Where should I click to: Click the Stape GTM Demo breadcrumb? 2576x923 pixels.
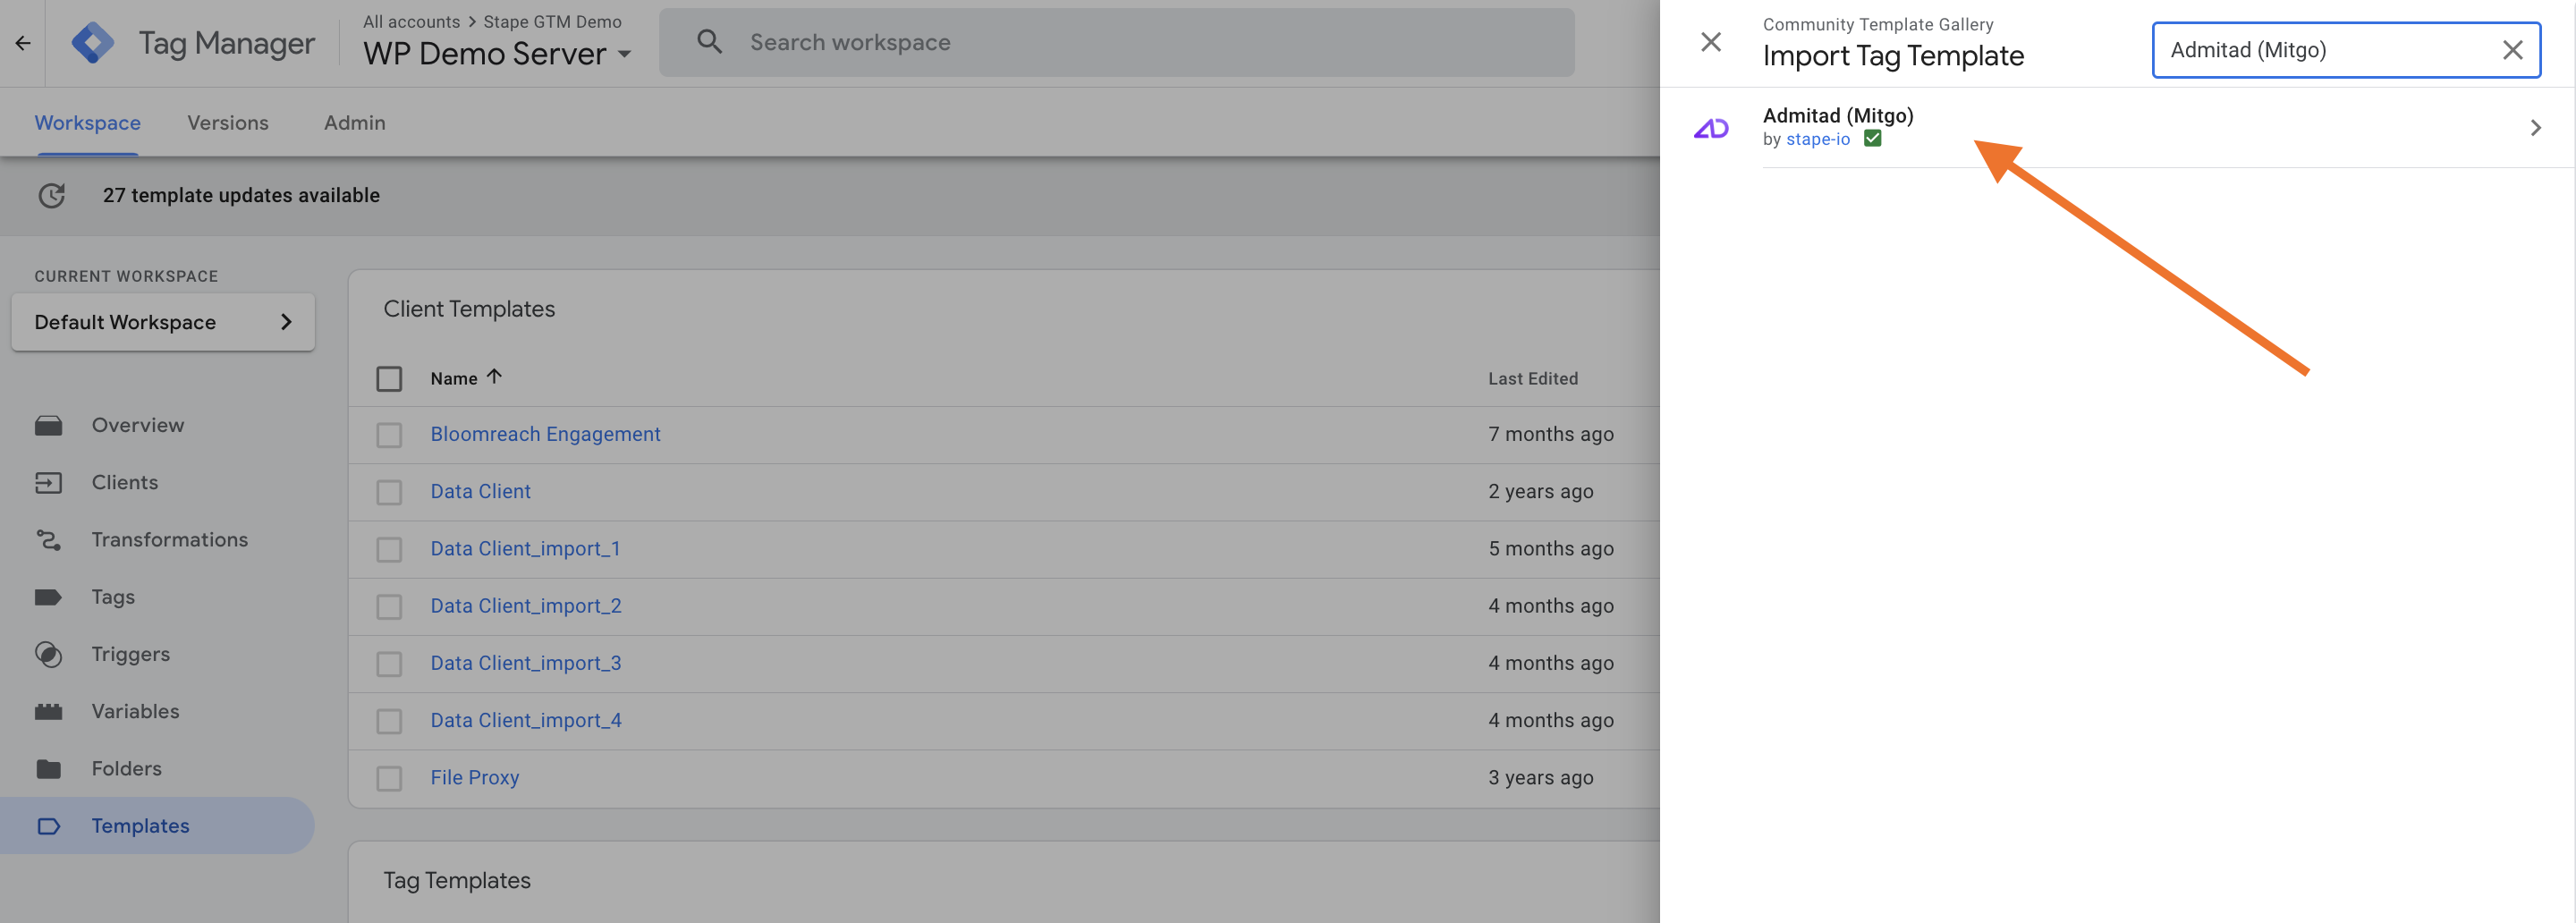tap(553, 21)
